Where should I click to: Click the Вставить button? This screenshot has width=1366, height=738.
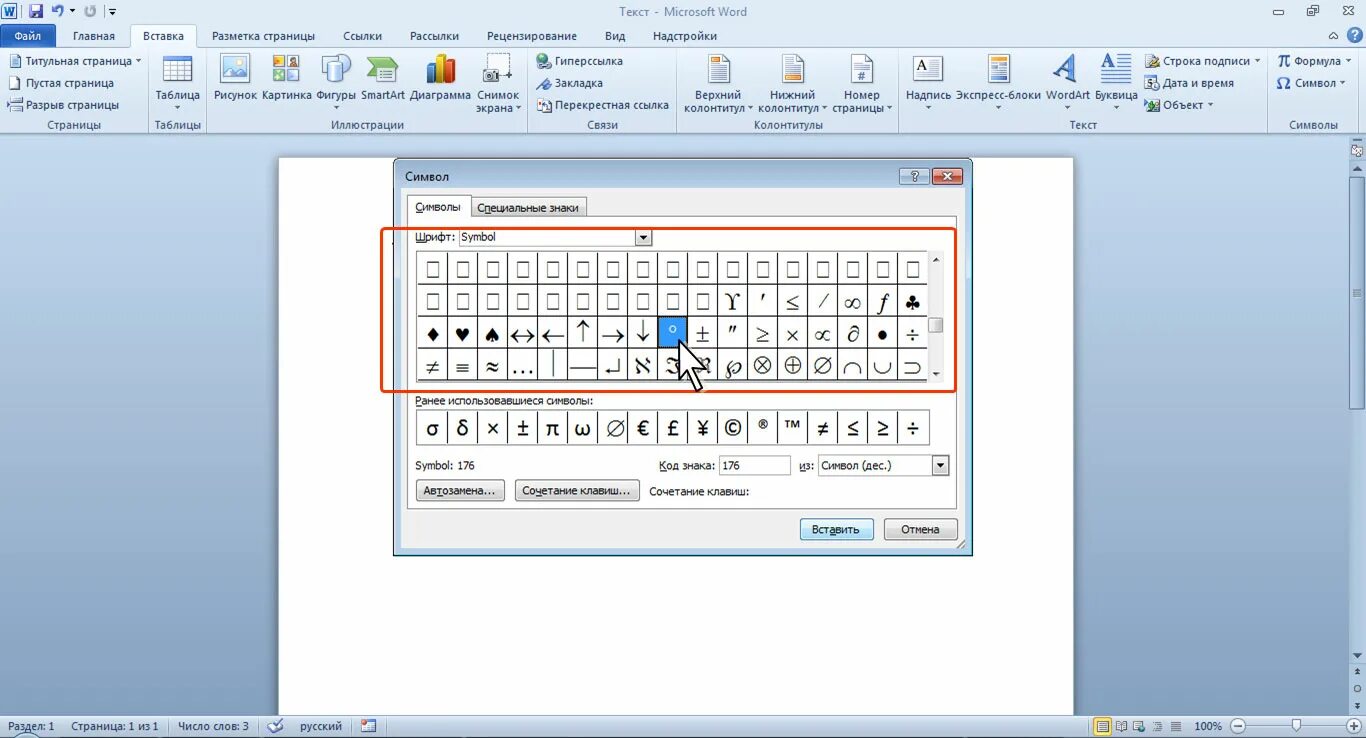tap(836, 529)
